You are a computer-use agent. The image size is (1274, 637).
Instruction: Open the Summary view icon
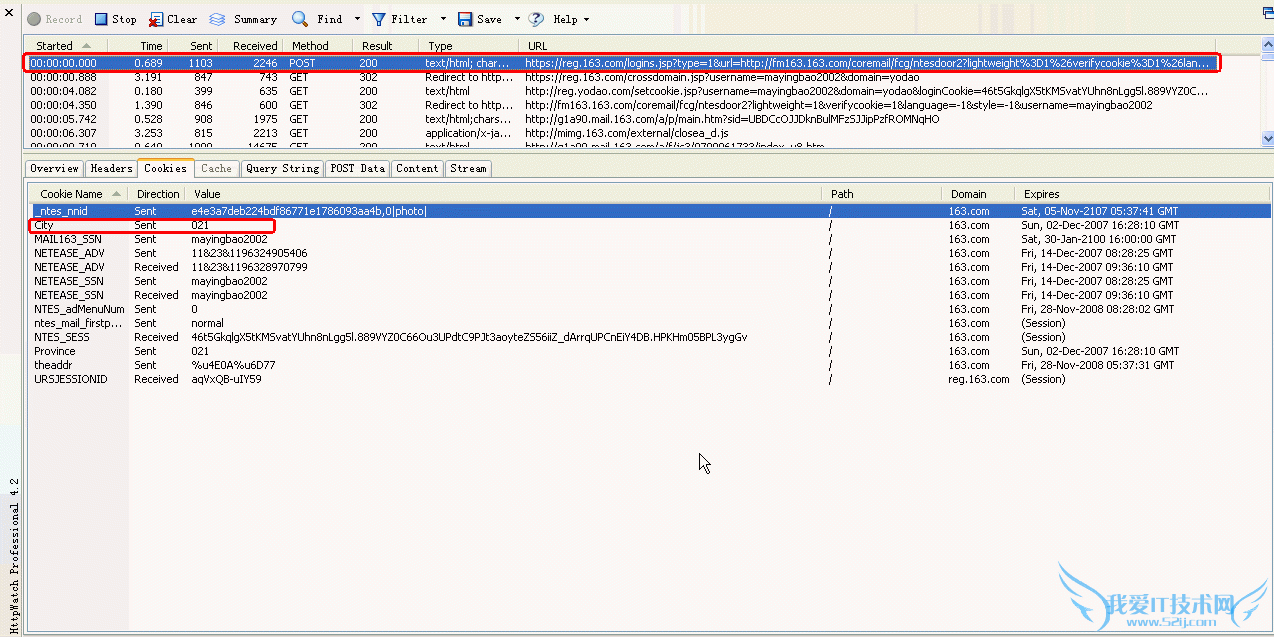click(217, 19)
